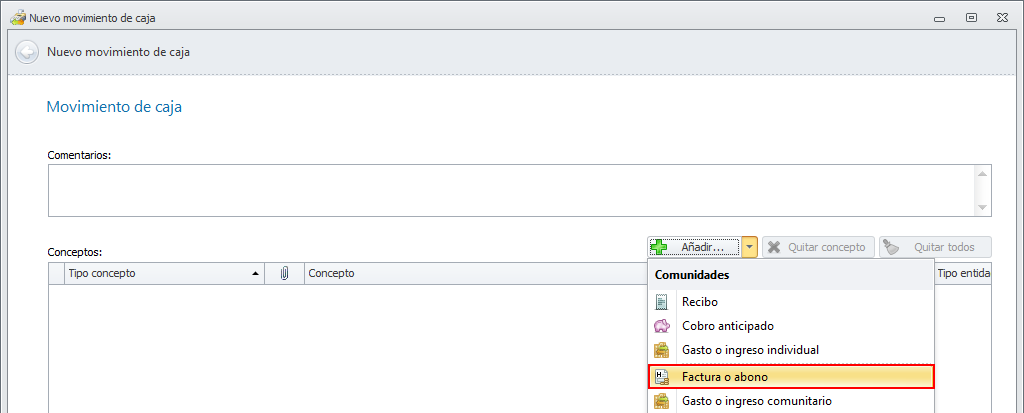Click the Factura o abono icon
The width and height of the screenshot is (1024, 413).
[661, 377]
